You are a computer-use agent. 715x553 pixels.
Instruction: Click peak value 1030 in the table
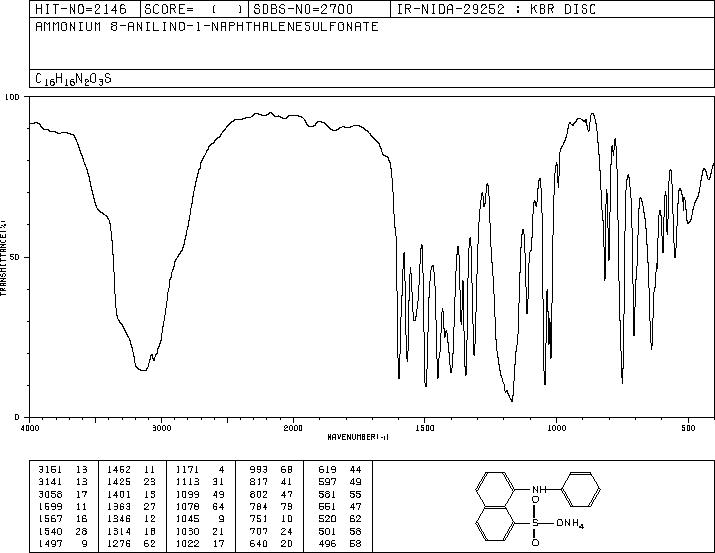coord(187,531)
